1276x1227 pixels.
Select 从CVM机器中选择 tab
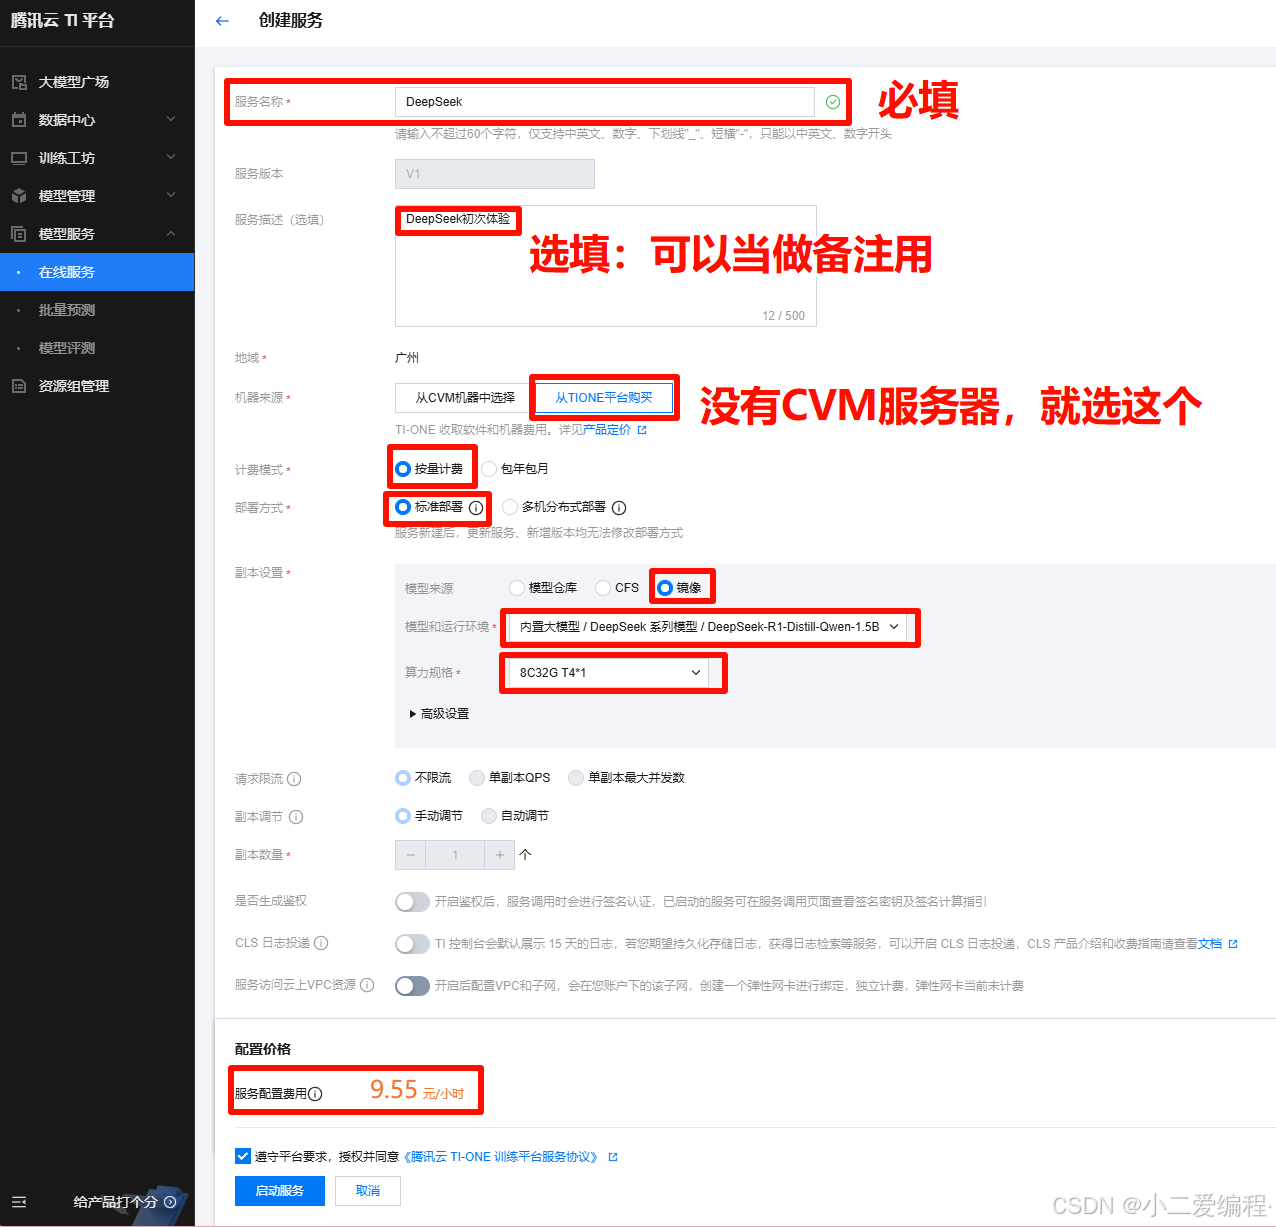[x=465, y=398]
